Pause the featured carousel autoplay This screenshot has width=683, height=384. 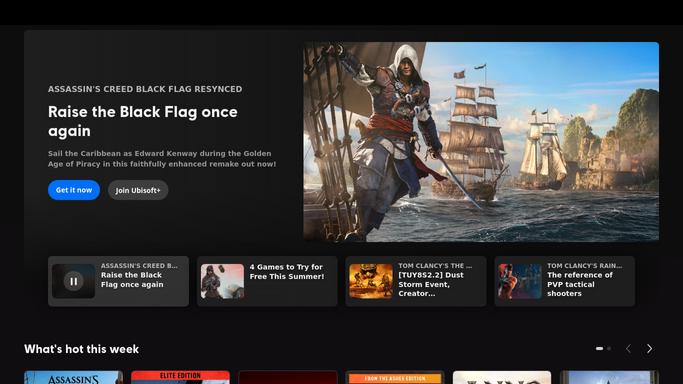click(x=74, y=281)
